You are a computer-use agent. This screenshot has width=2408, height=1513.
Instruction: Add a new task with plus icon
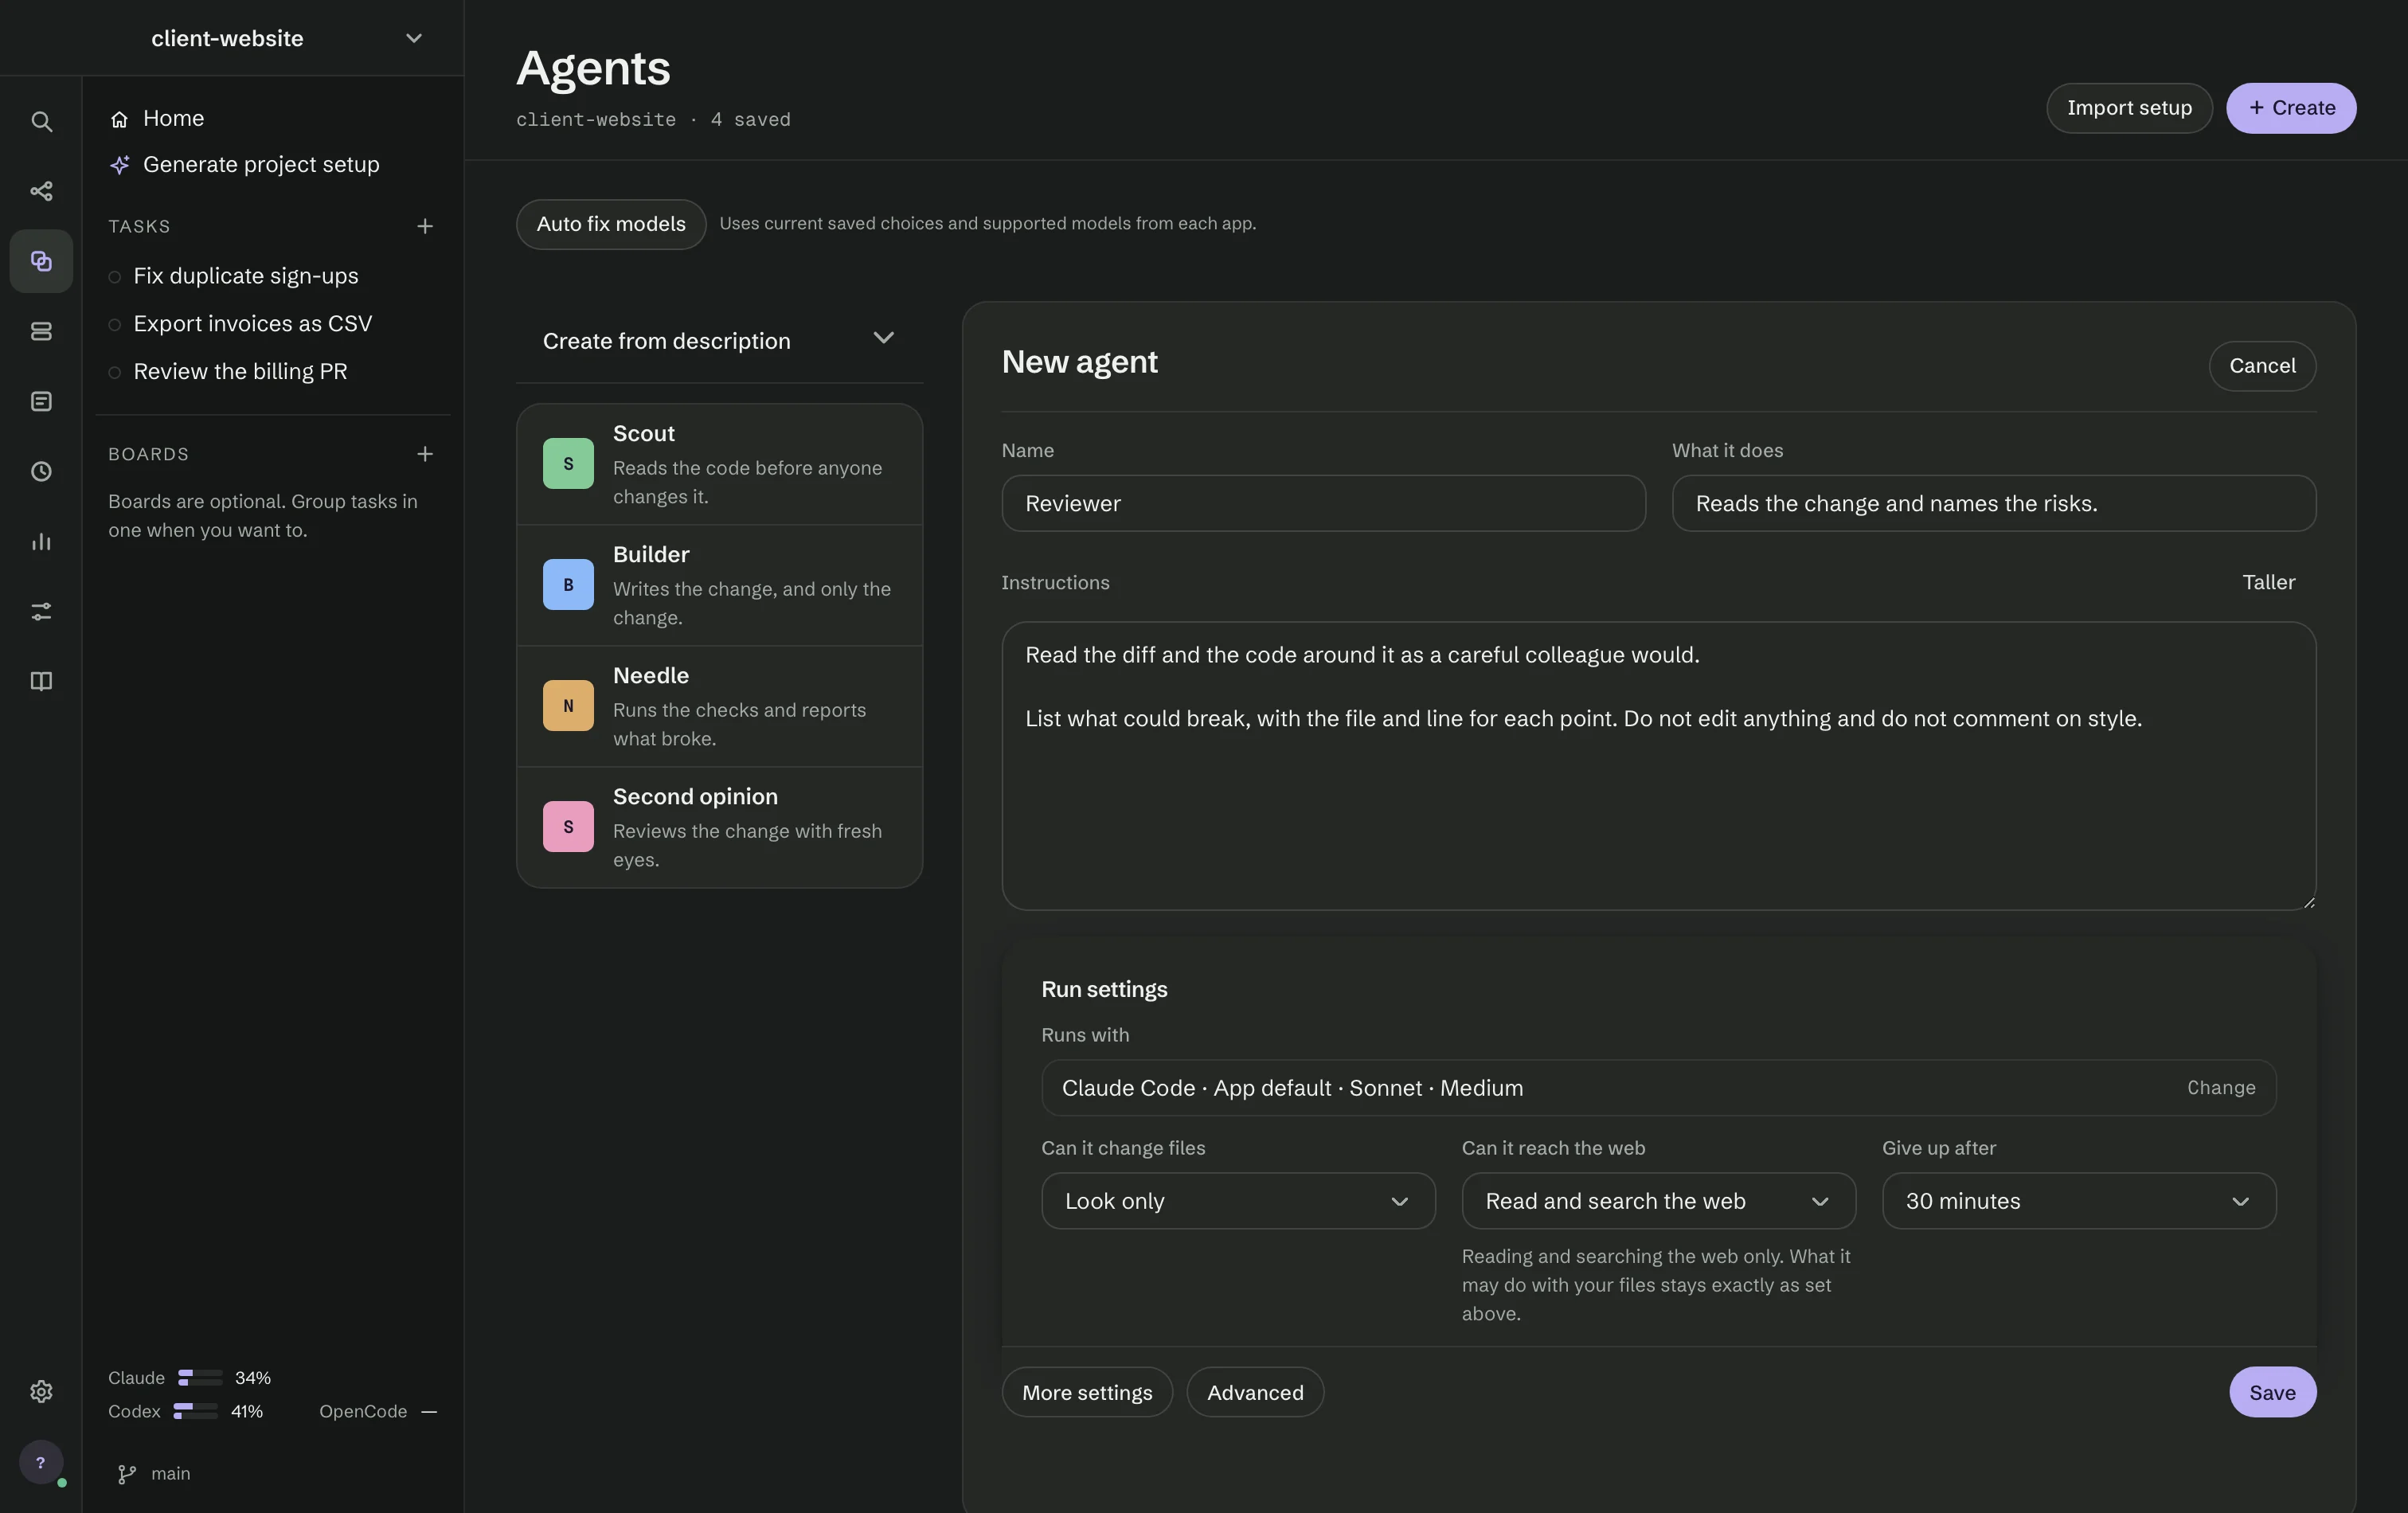click(x=425, y=226)
